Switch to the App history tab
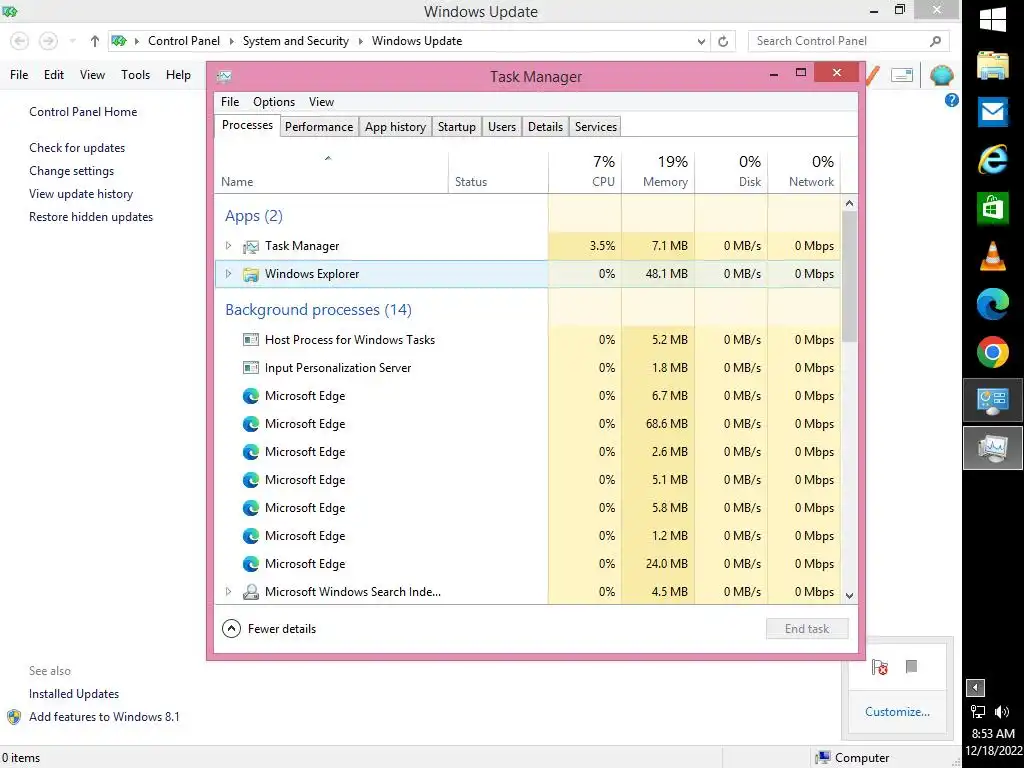The width and height of the screenshot is (1024, 768). click(x=395, y=127)
